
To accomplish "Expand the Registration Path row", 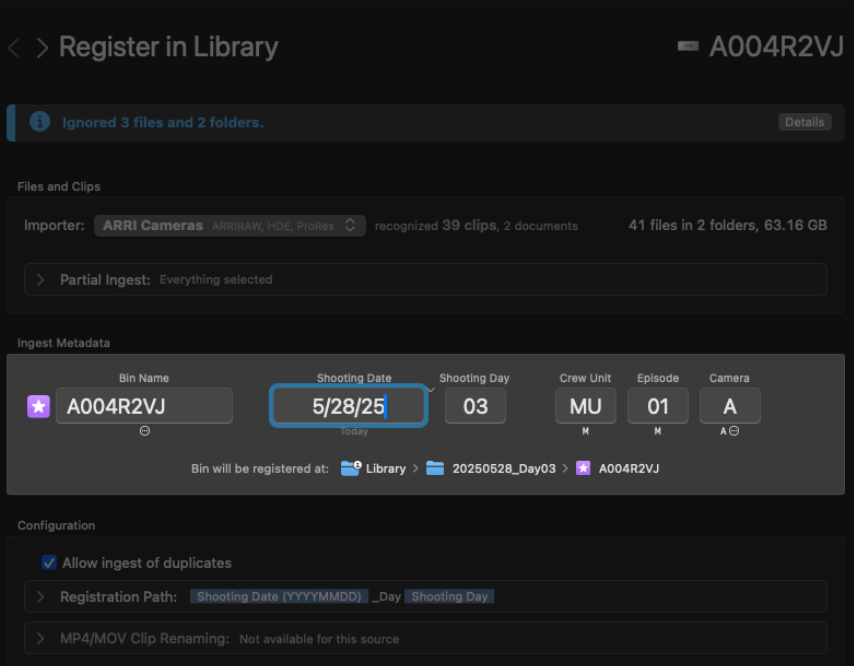I will tap(40, 597).
